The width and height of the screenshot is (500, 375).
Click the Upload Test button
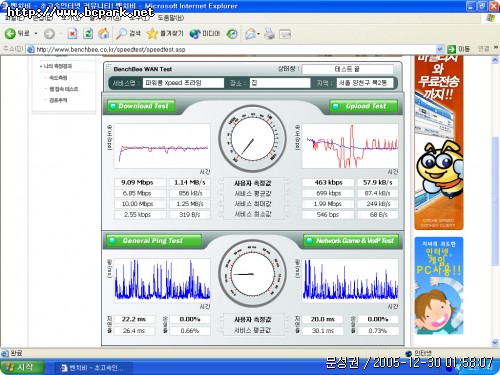tap(363, 106)
